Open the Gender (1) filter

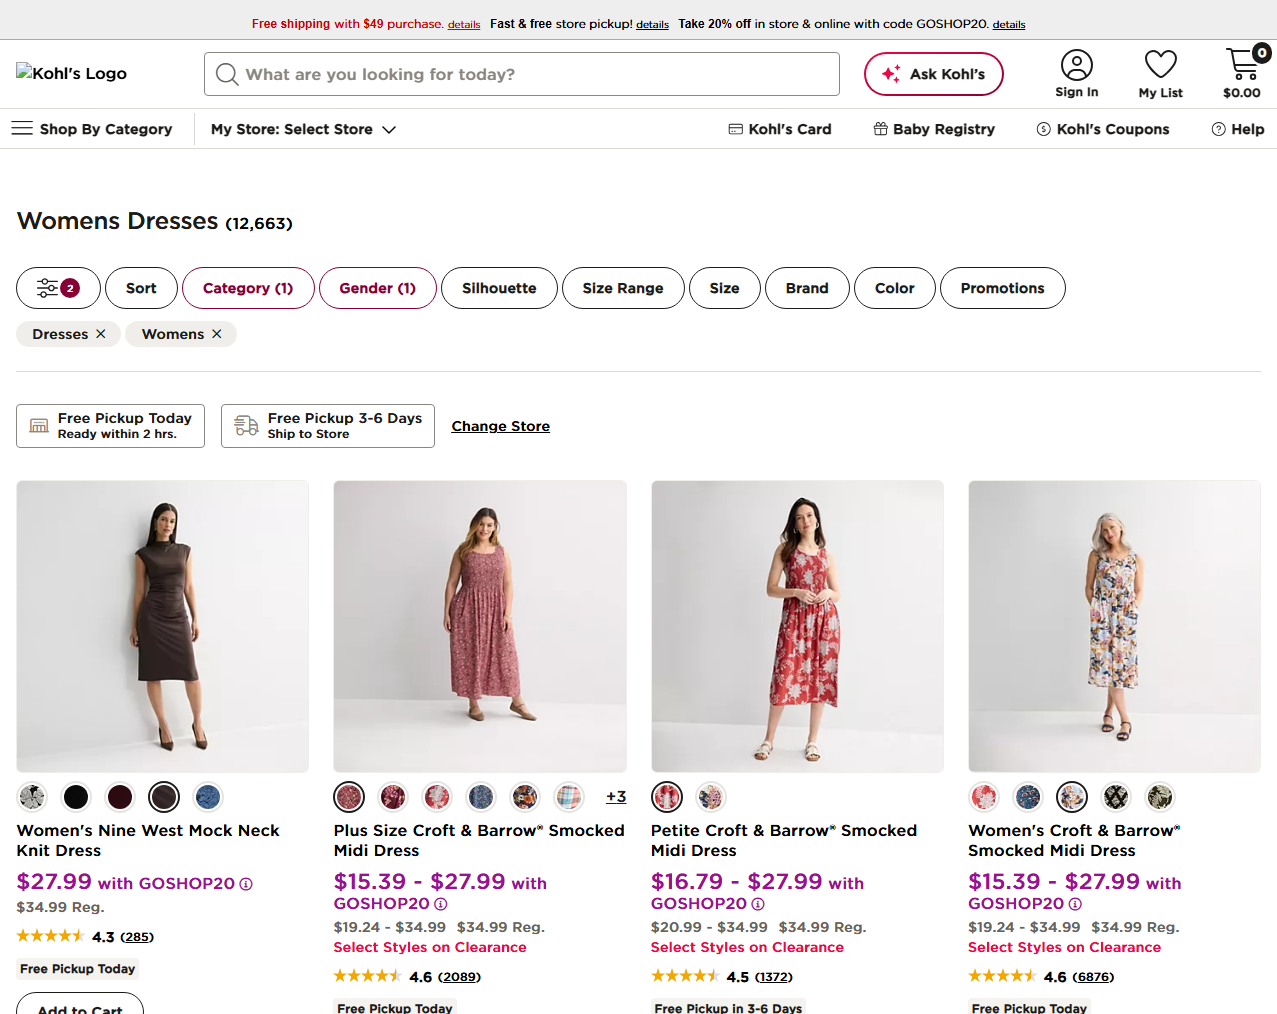point(378,288)
